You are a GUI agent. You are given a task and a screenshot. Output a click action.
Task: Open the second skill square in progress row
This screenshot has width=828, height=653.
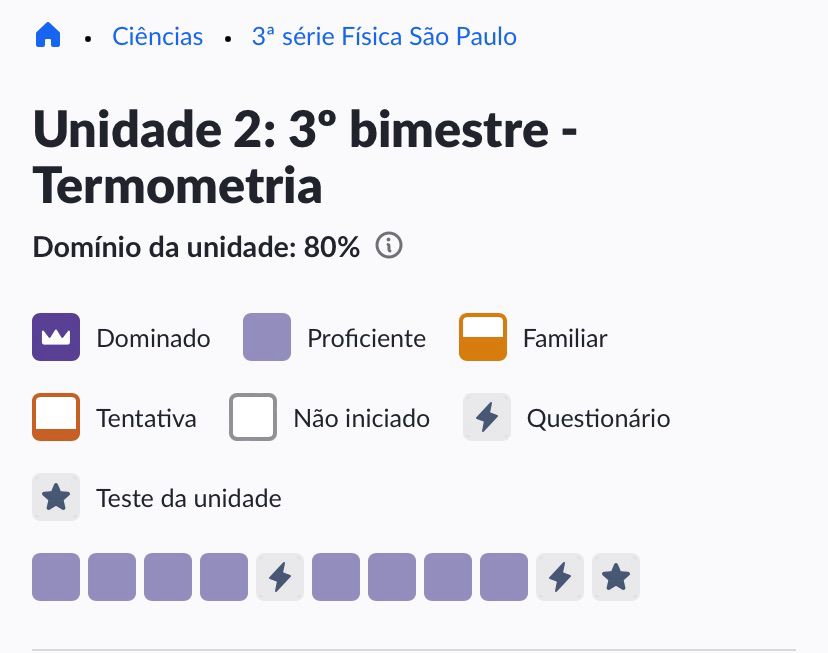click(x=112, y=577)
